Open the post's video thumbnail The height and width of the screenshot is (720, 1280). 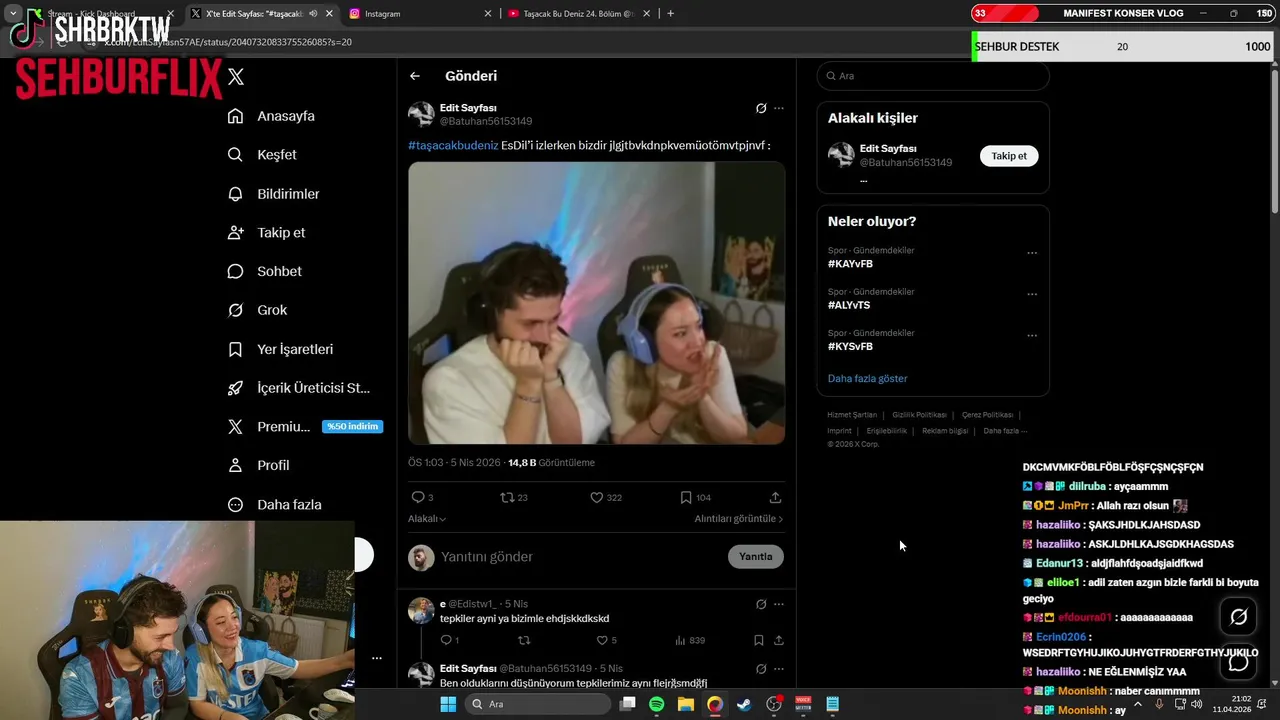click(x=596, y=303)
